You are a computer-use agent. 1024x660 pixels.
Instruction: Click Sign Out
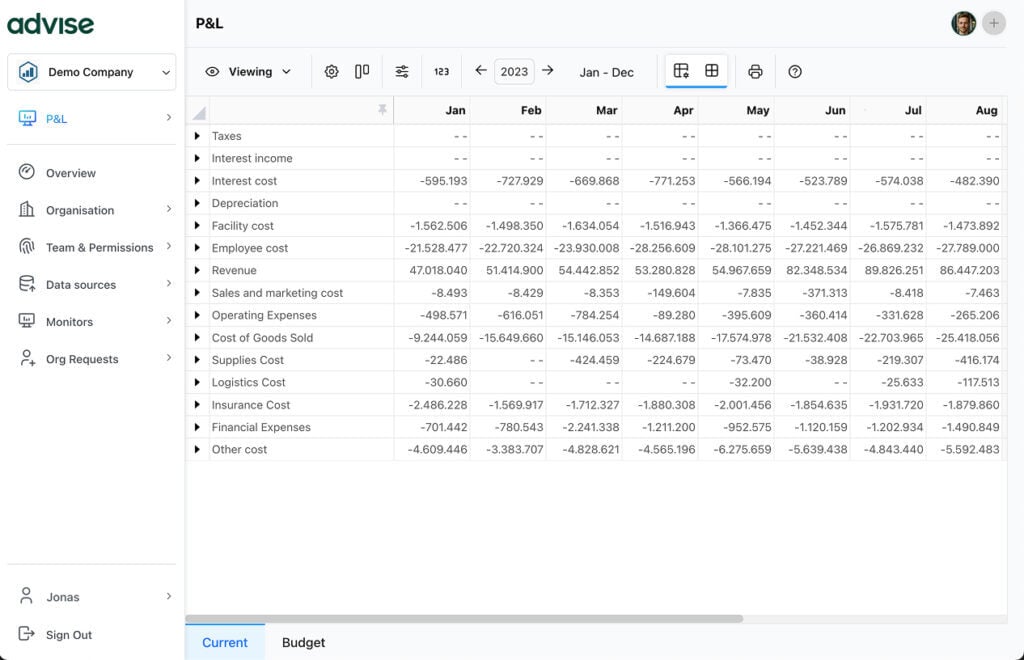tap(69, 635)
